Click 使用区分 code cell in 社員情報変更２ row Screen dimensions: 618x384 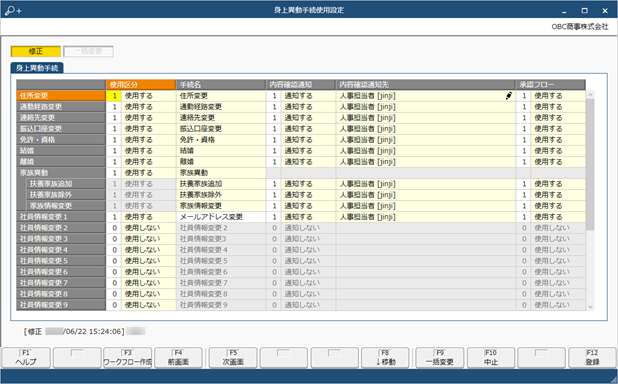[x=114, y=228]
